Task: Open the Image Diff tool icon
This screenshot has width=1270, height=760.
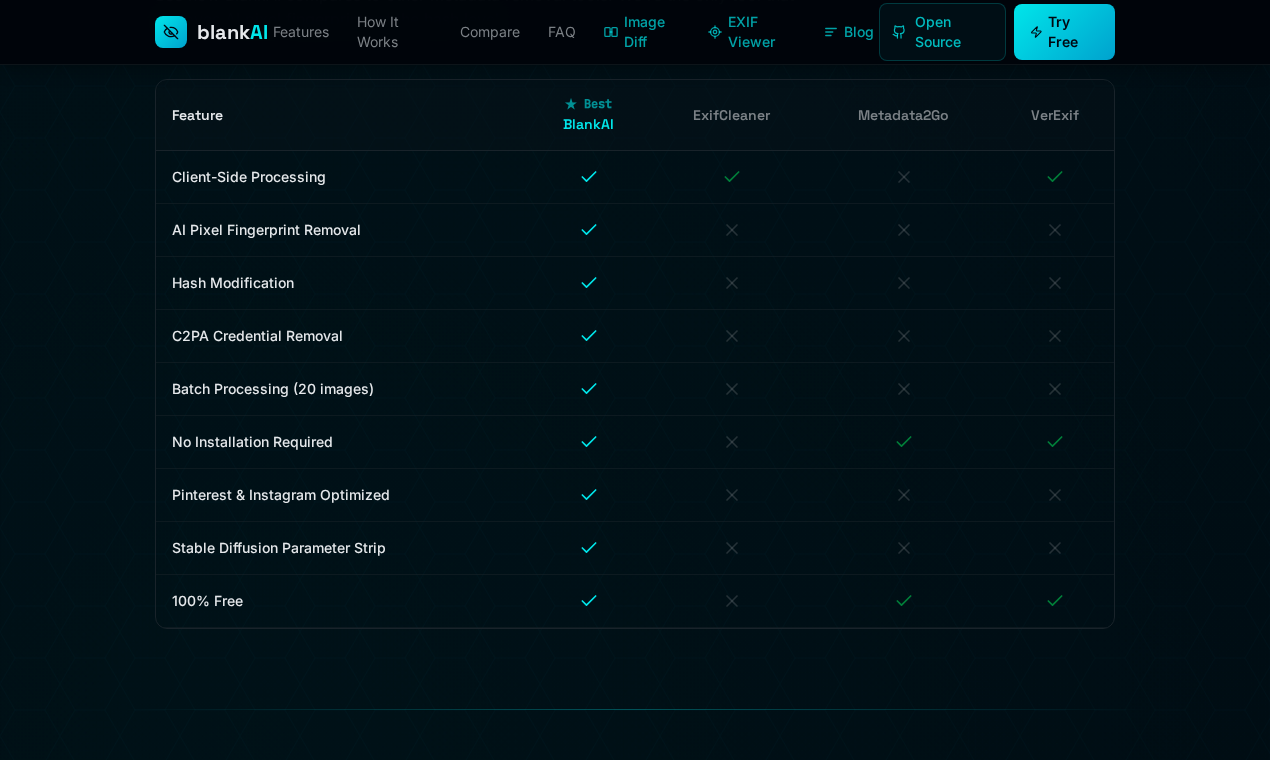Action: 611,32
